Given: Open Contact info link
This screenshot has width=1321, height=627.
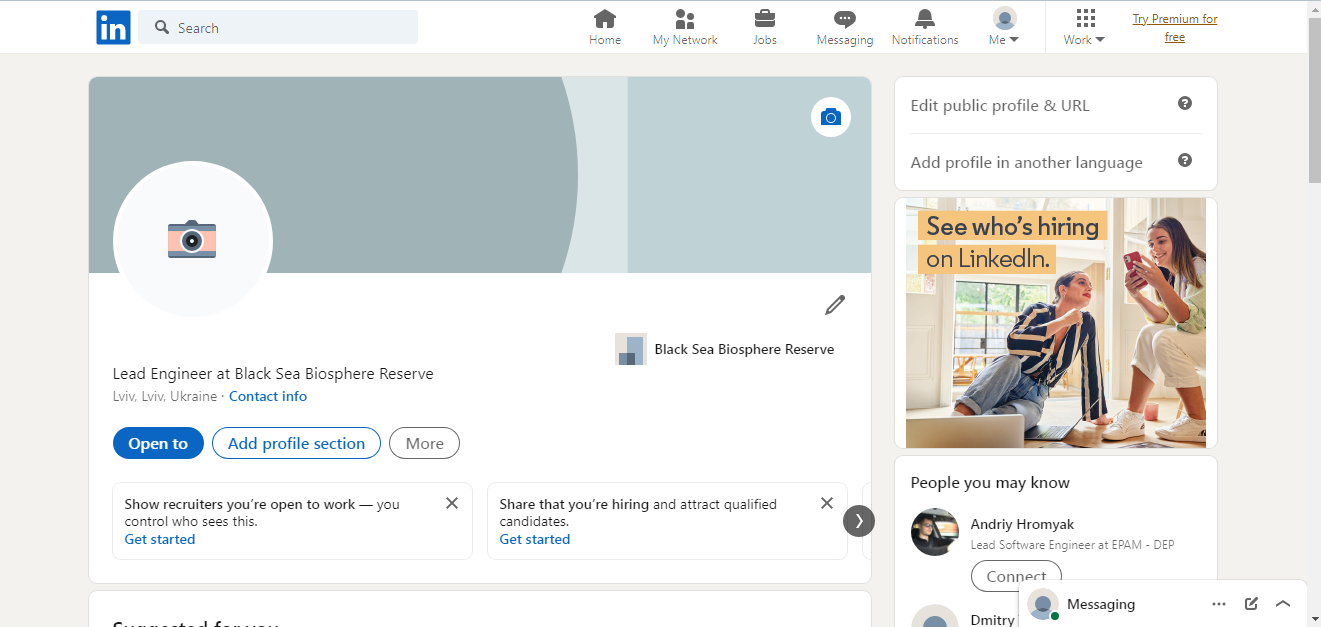Looking at the screenshot, I should (268, 396).
